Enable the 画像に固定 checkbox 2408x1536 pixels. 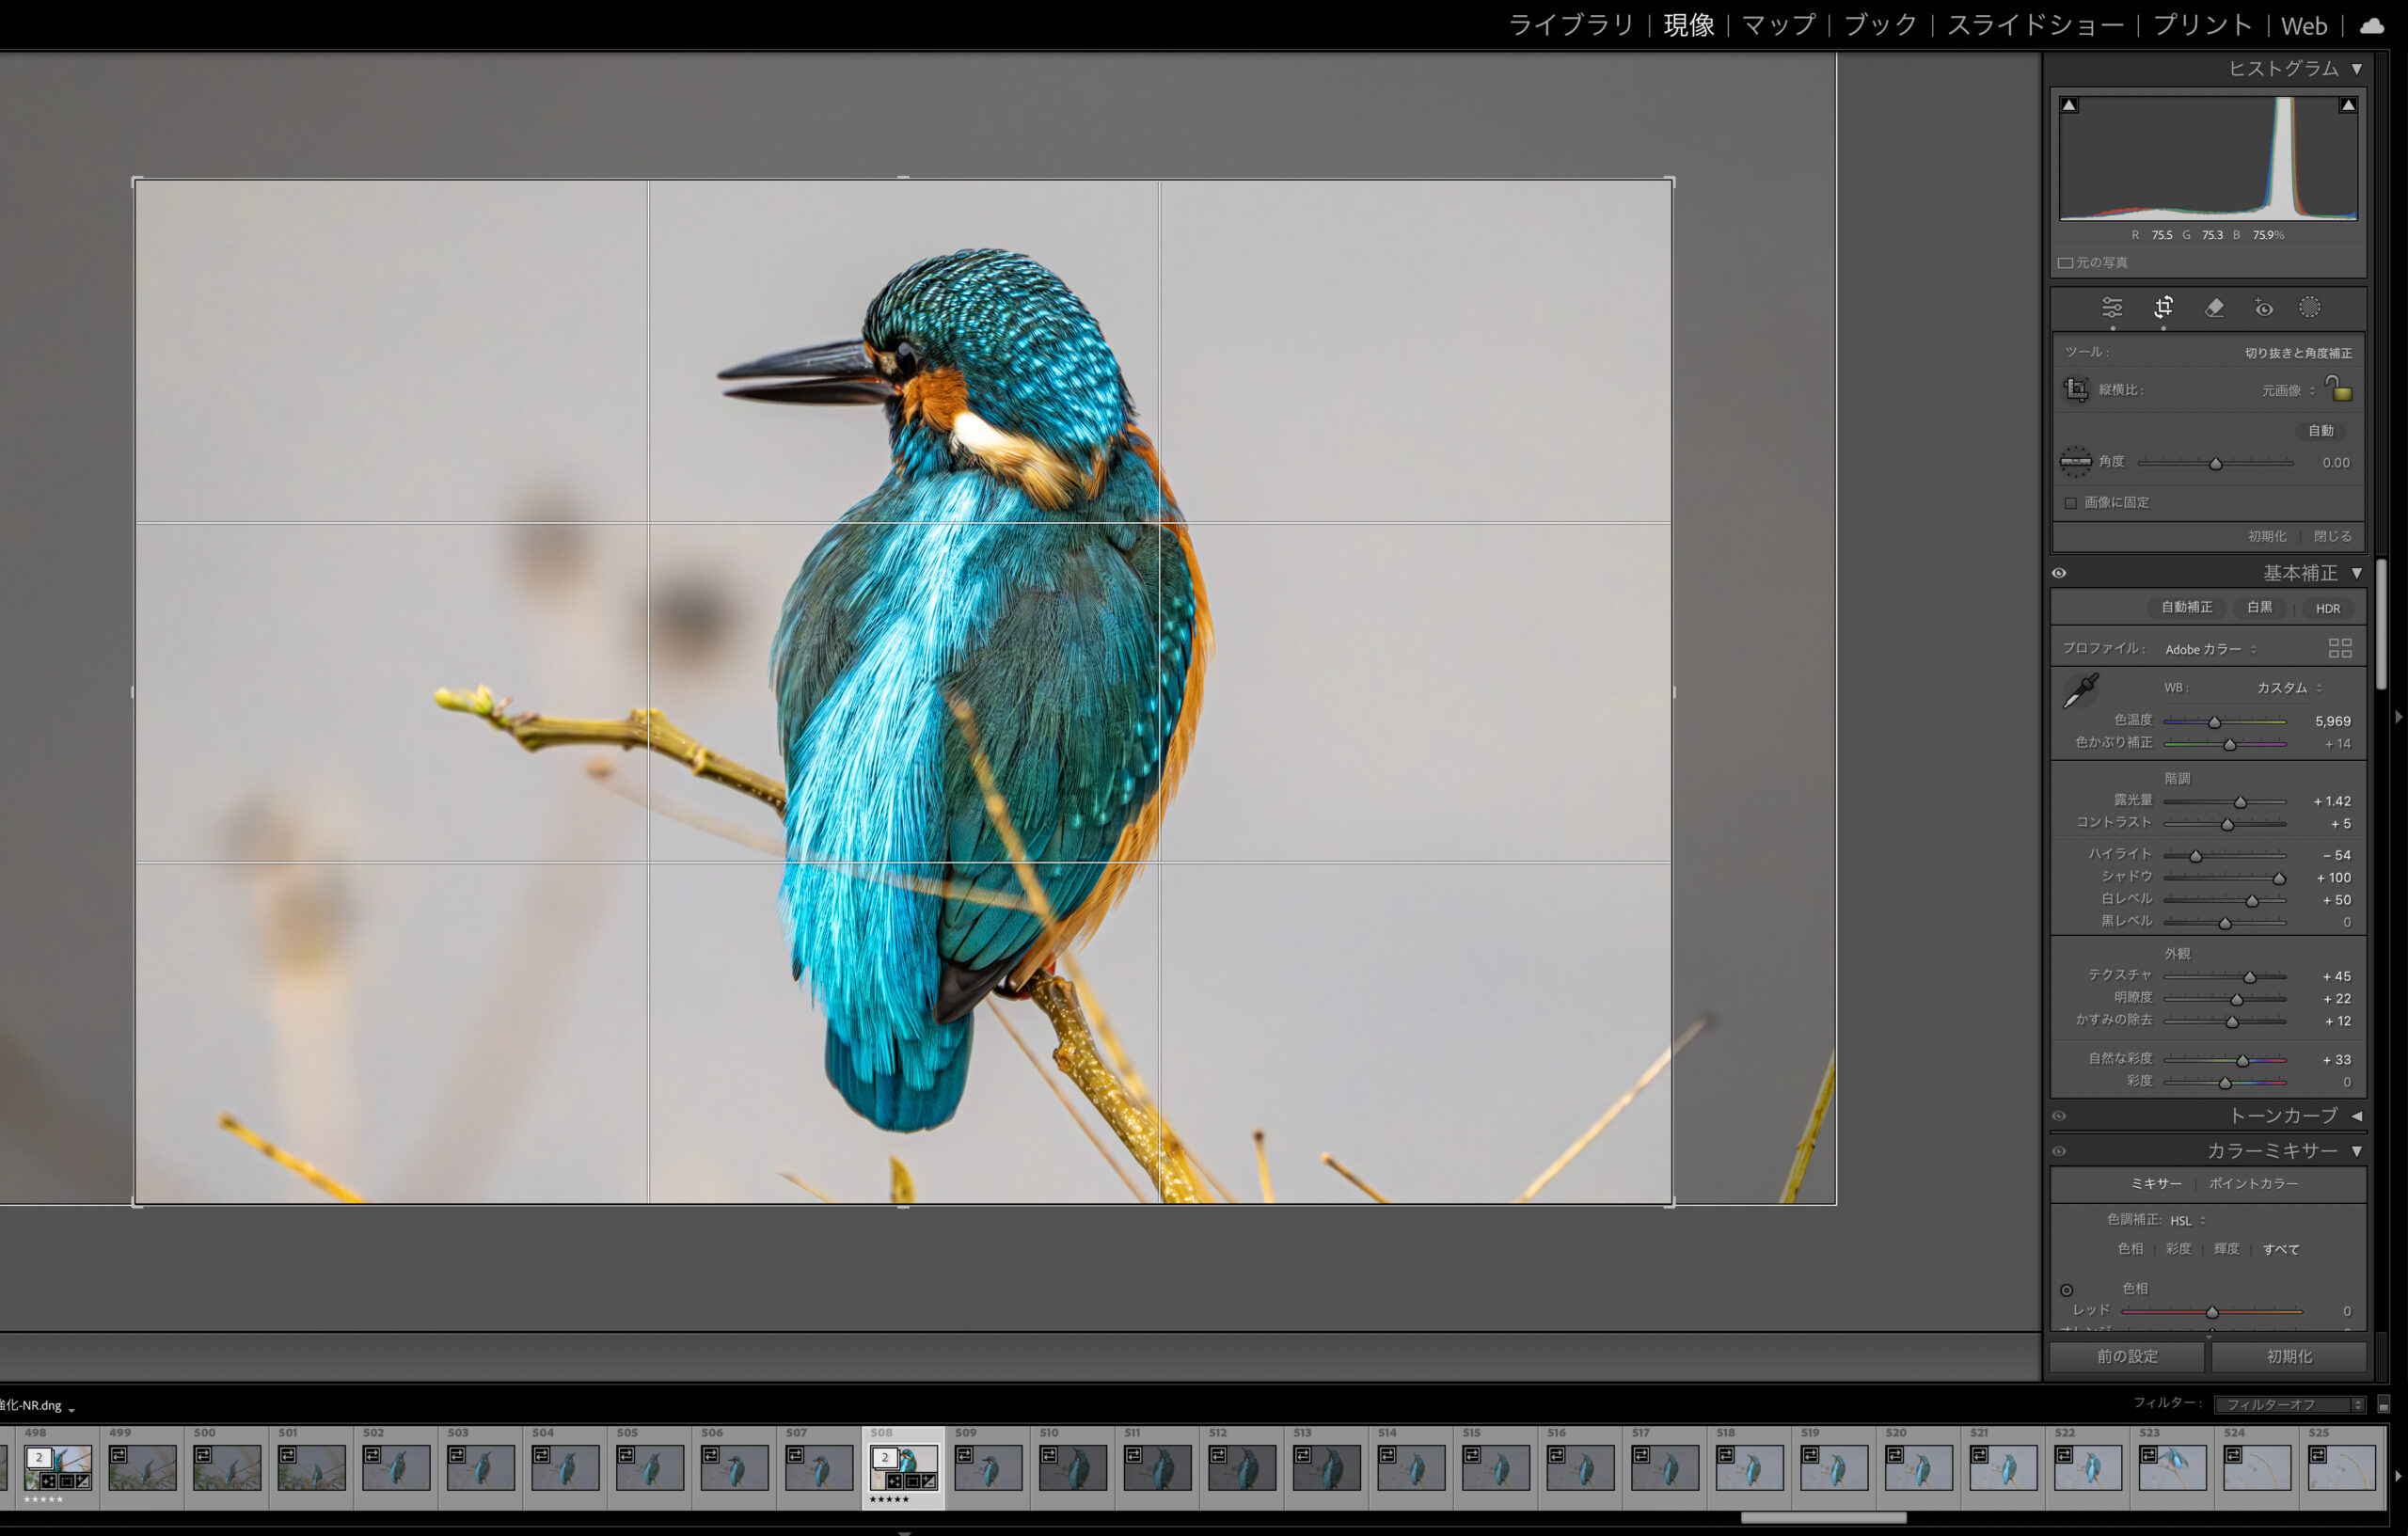(2071, 502)
